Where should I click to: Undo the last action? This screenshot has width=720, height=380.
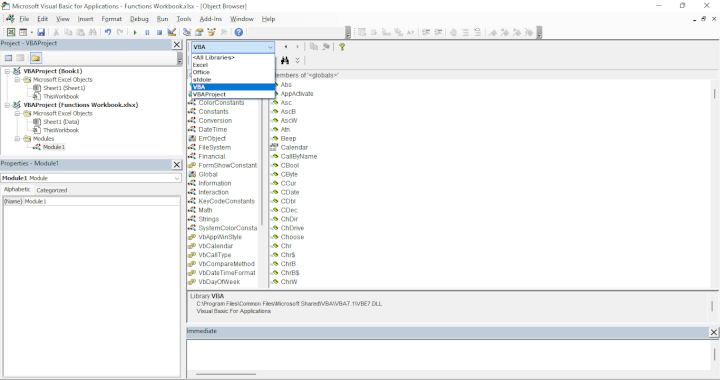(108, 32)
